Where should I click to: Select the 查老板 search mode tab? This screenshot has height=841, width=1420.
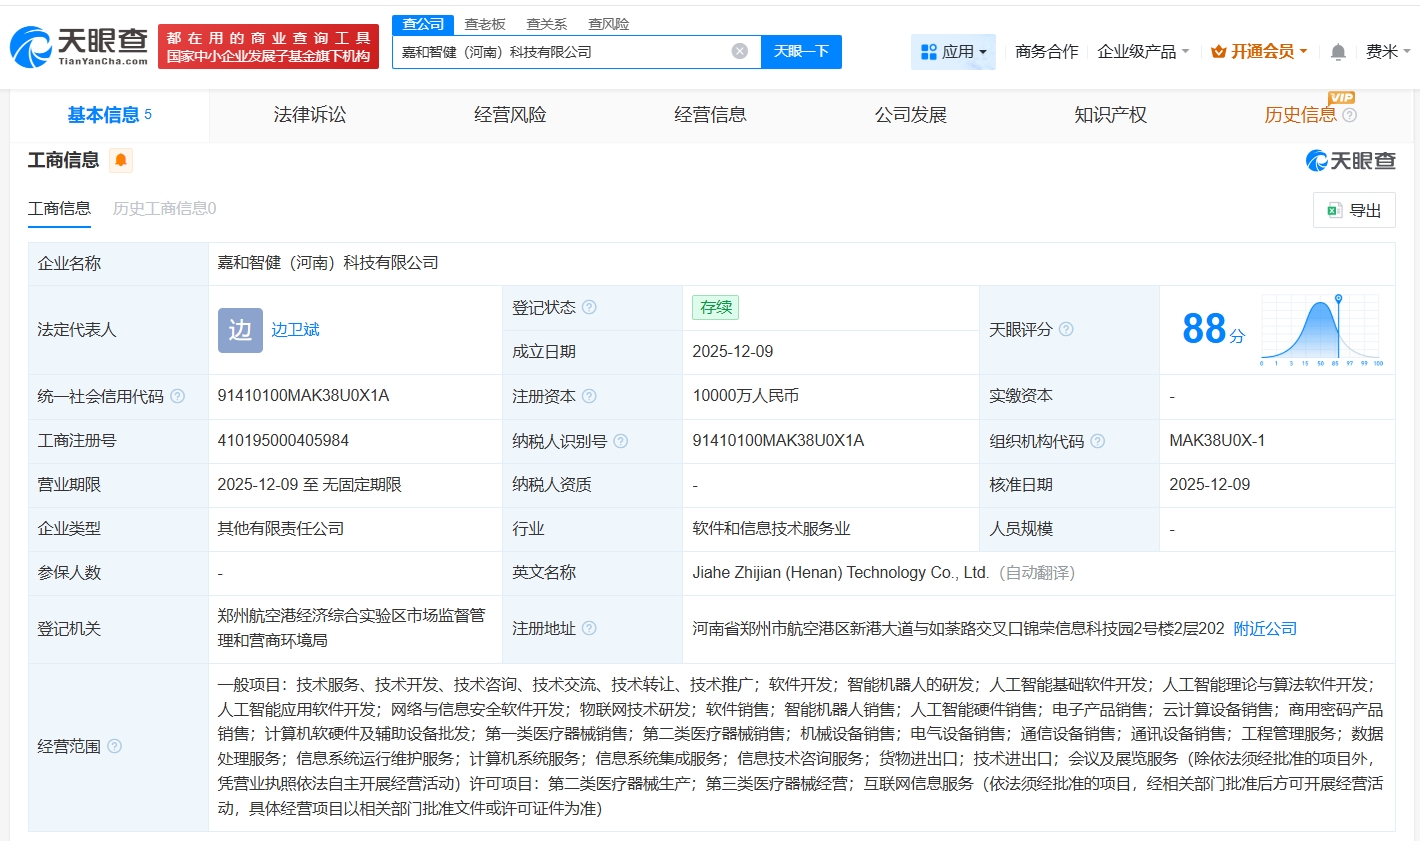485,24
